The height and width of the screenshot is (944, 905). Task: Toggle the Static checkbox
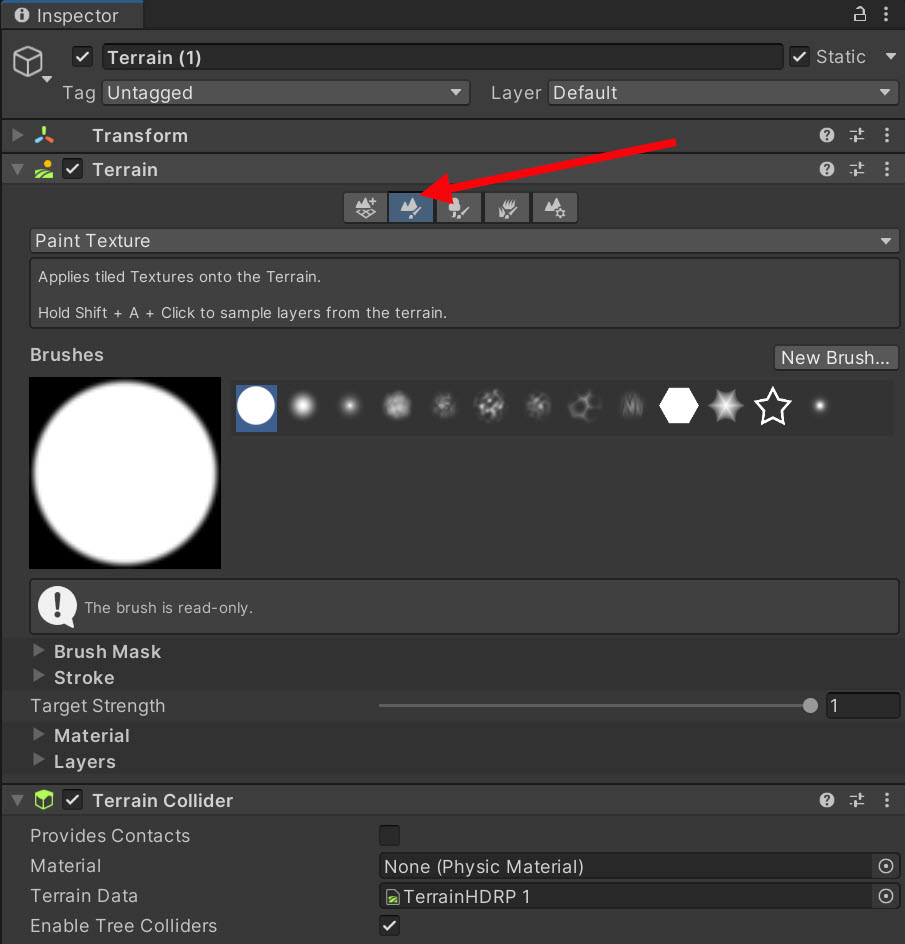click(x=800, y=57)
